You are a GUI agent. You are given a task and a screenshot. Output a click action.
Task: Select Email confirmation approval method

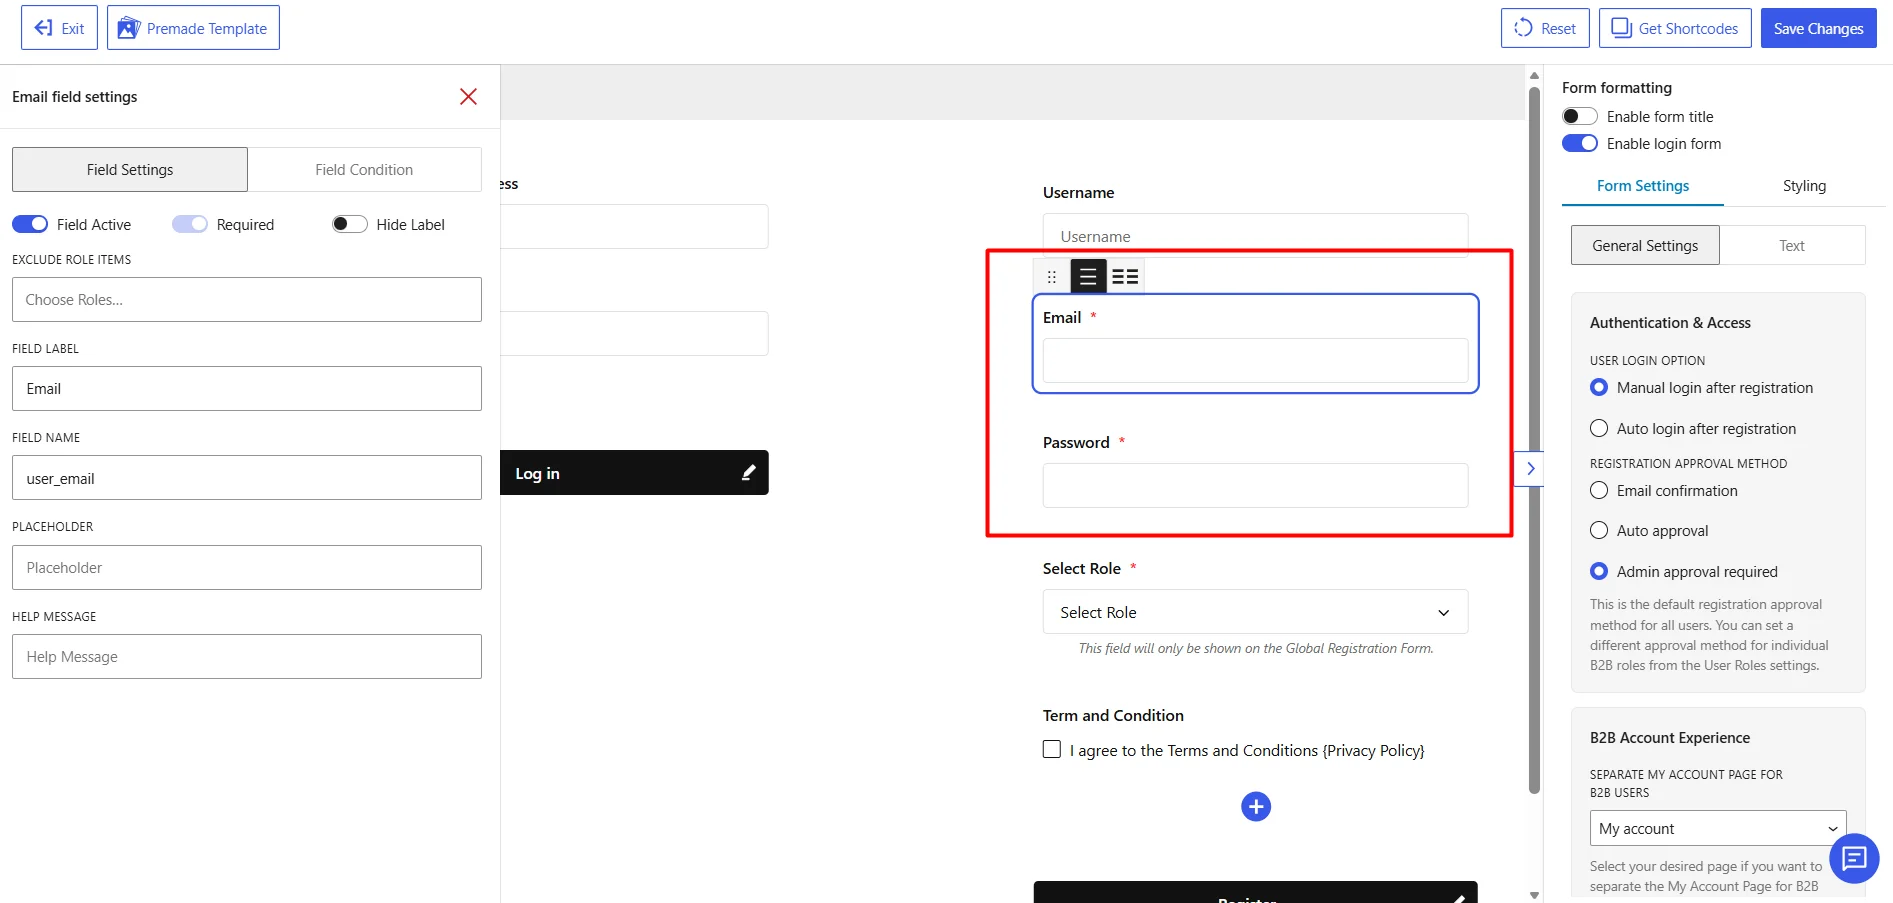tap(1599, 490)
